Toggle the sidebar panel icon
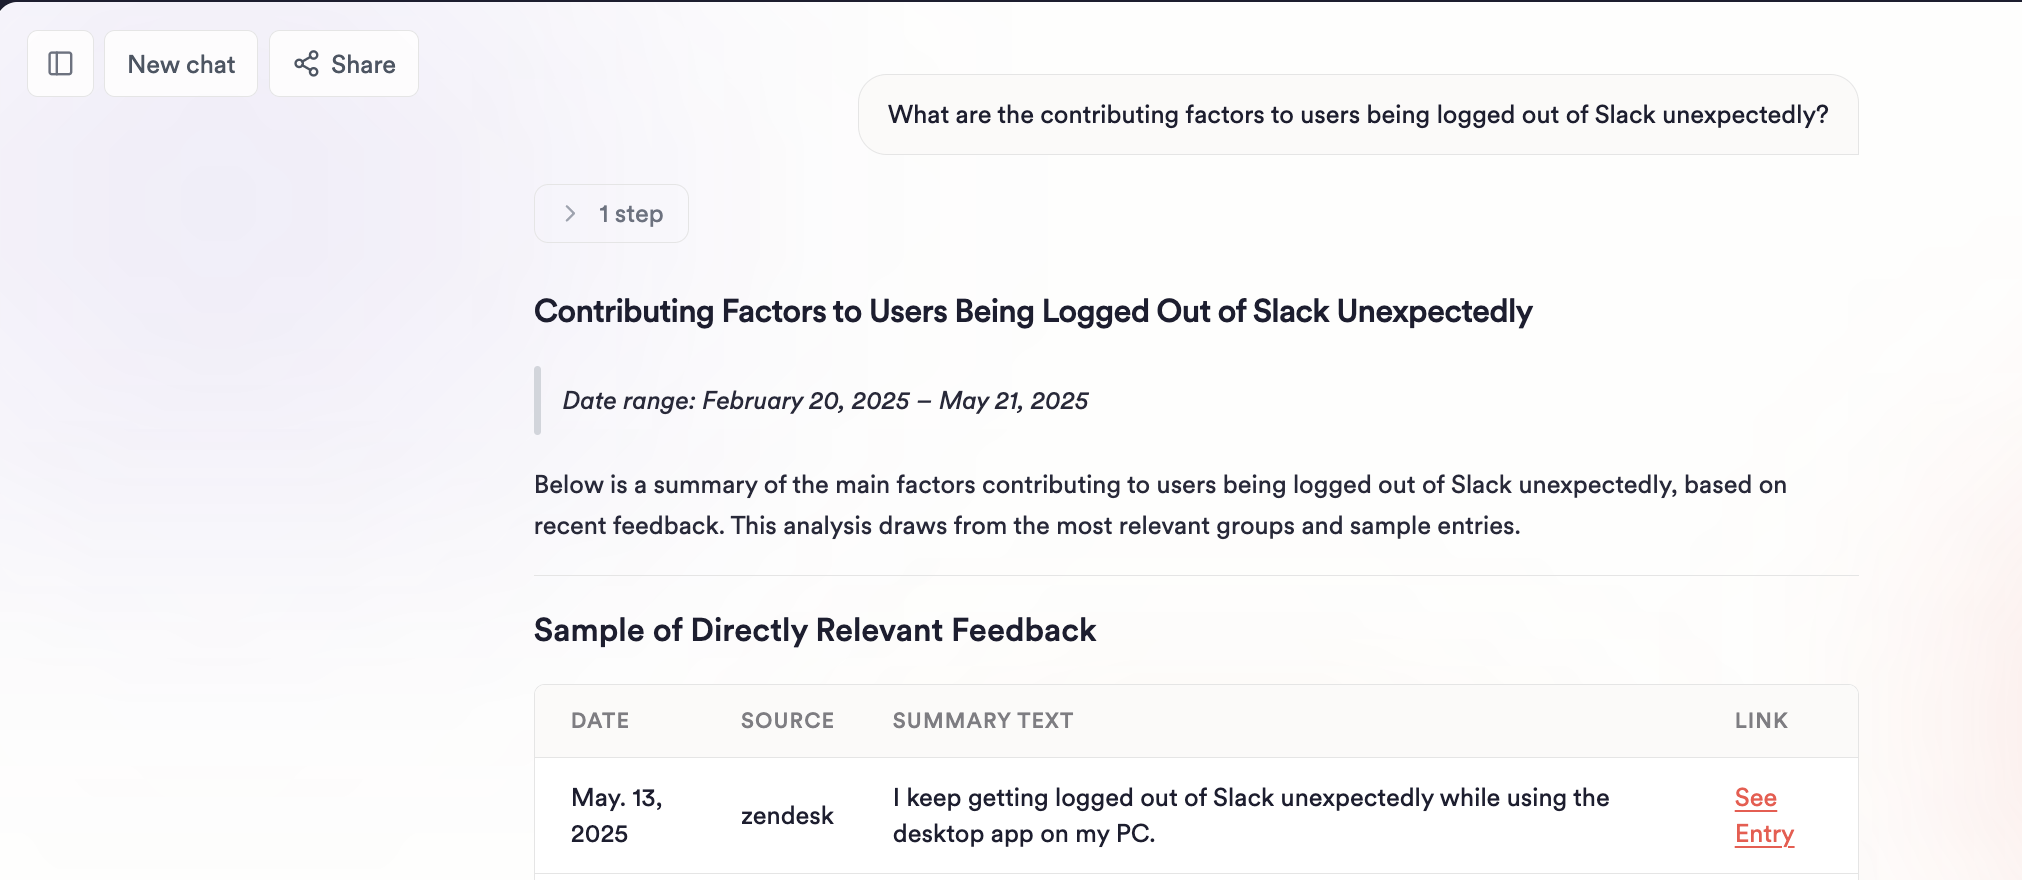2022x880 pixels. pyautogui.click(x=60, y=64)
